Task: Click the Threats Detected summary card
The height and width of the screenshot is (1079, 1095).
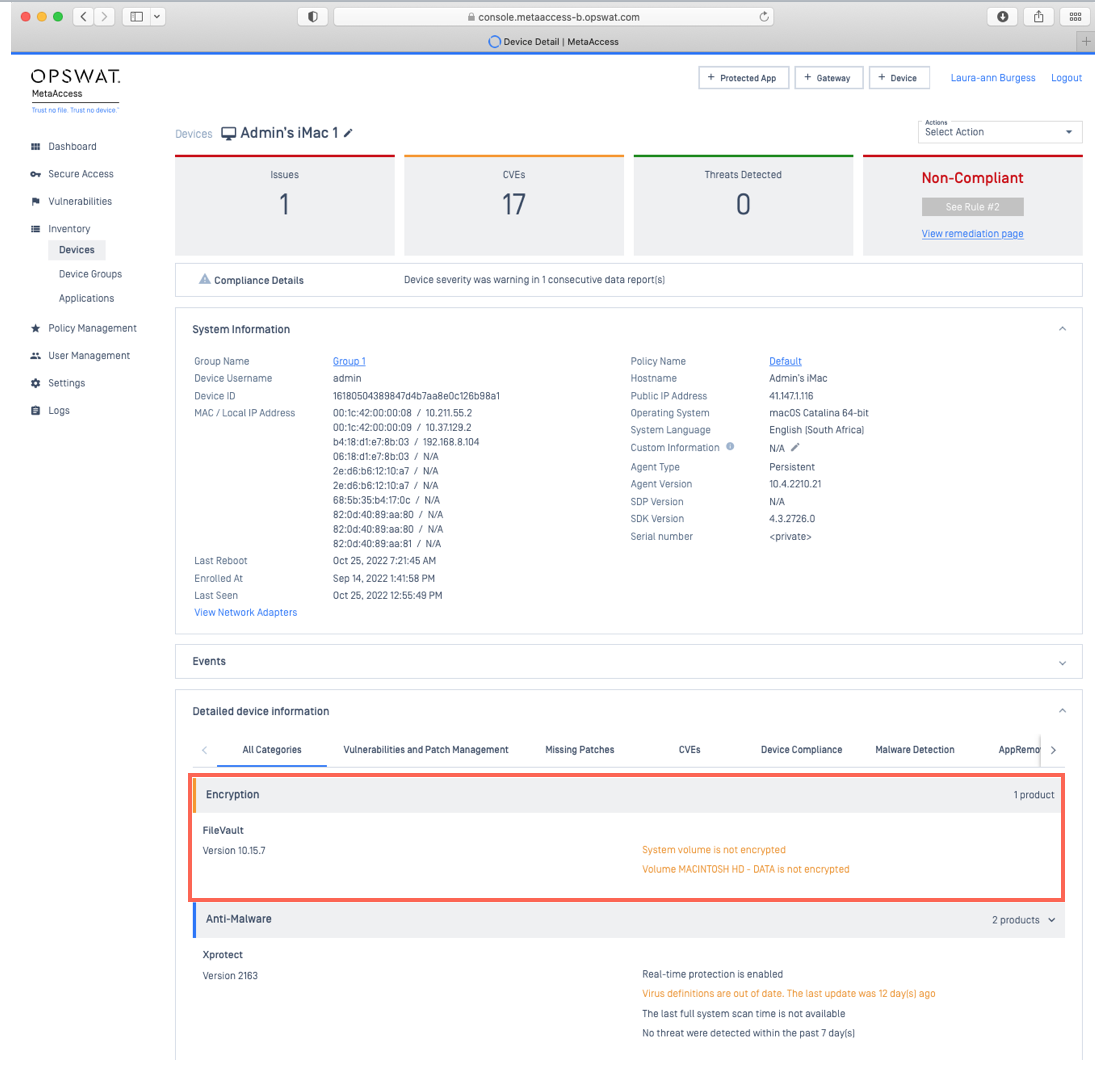Action: [743, 205]
